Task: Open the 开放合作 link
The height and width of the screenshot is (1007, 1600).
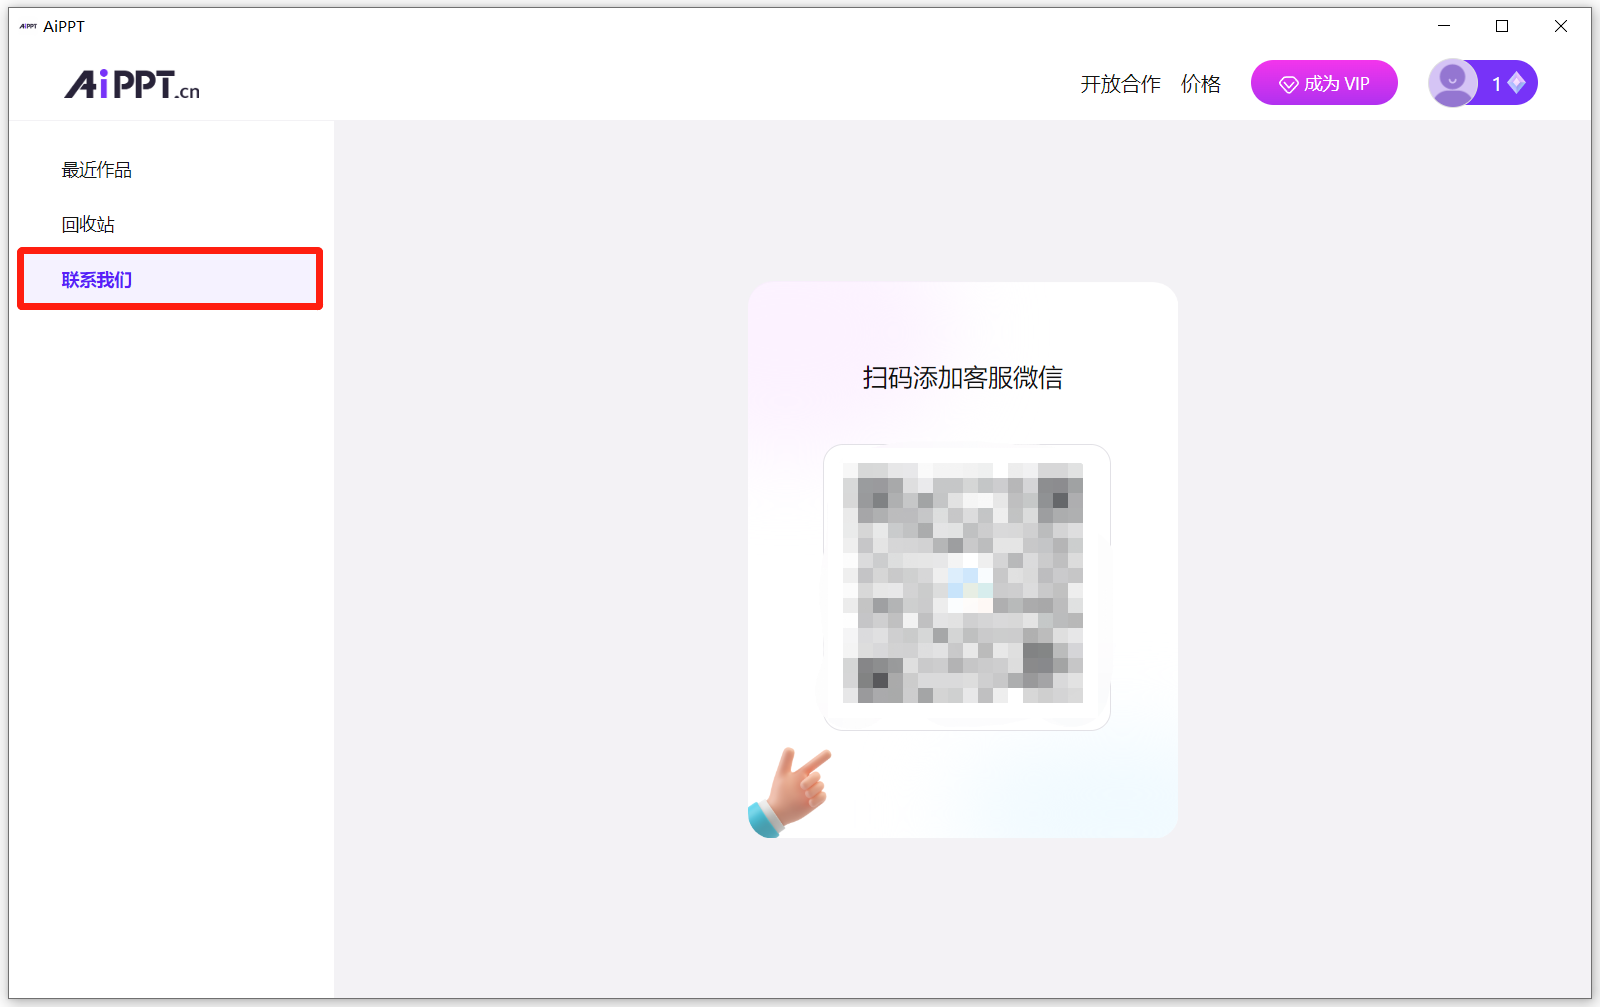Action: pos(1120,84)
